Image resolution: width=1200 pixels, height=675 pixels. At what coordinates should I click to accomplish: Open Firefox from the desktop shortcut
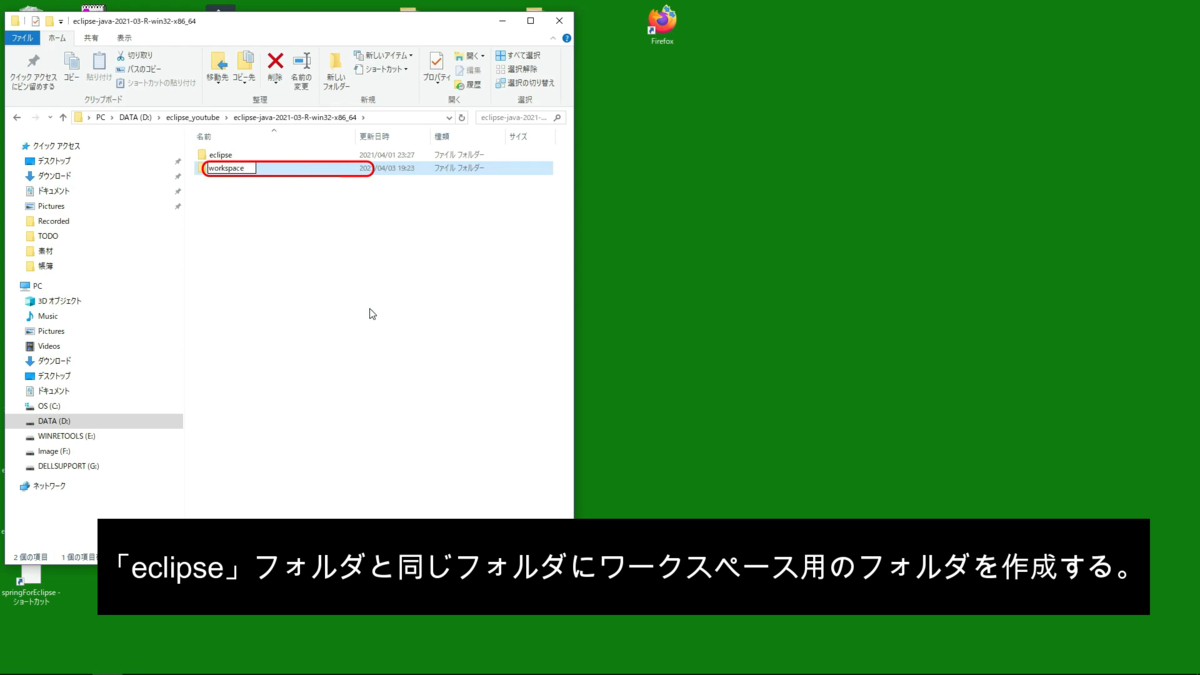pyautogui.click(x=661, y=22)
